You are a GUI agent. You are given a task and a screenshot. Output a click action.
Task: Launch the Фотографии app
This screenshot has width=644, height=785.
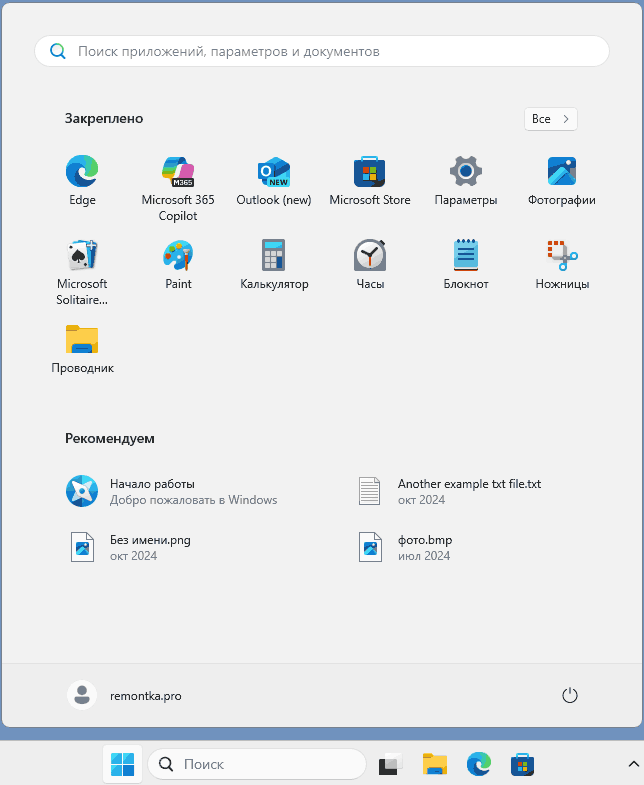pos(562,181)
